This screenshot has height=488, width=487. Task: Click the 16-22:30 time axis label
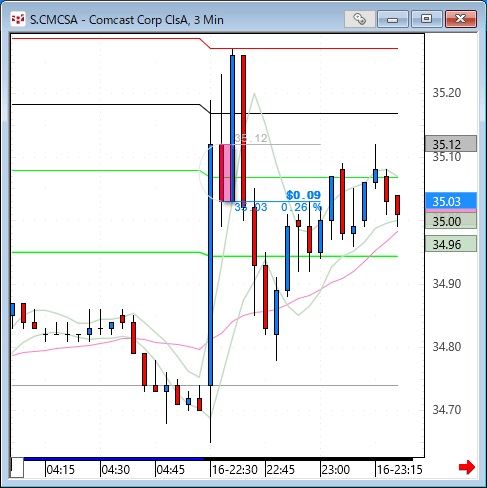pyautogui.click(x=235, y=470)
